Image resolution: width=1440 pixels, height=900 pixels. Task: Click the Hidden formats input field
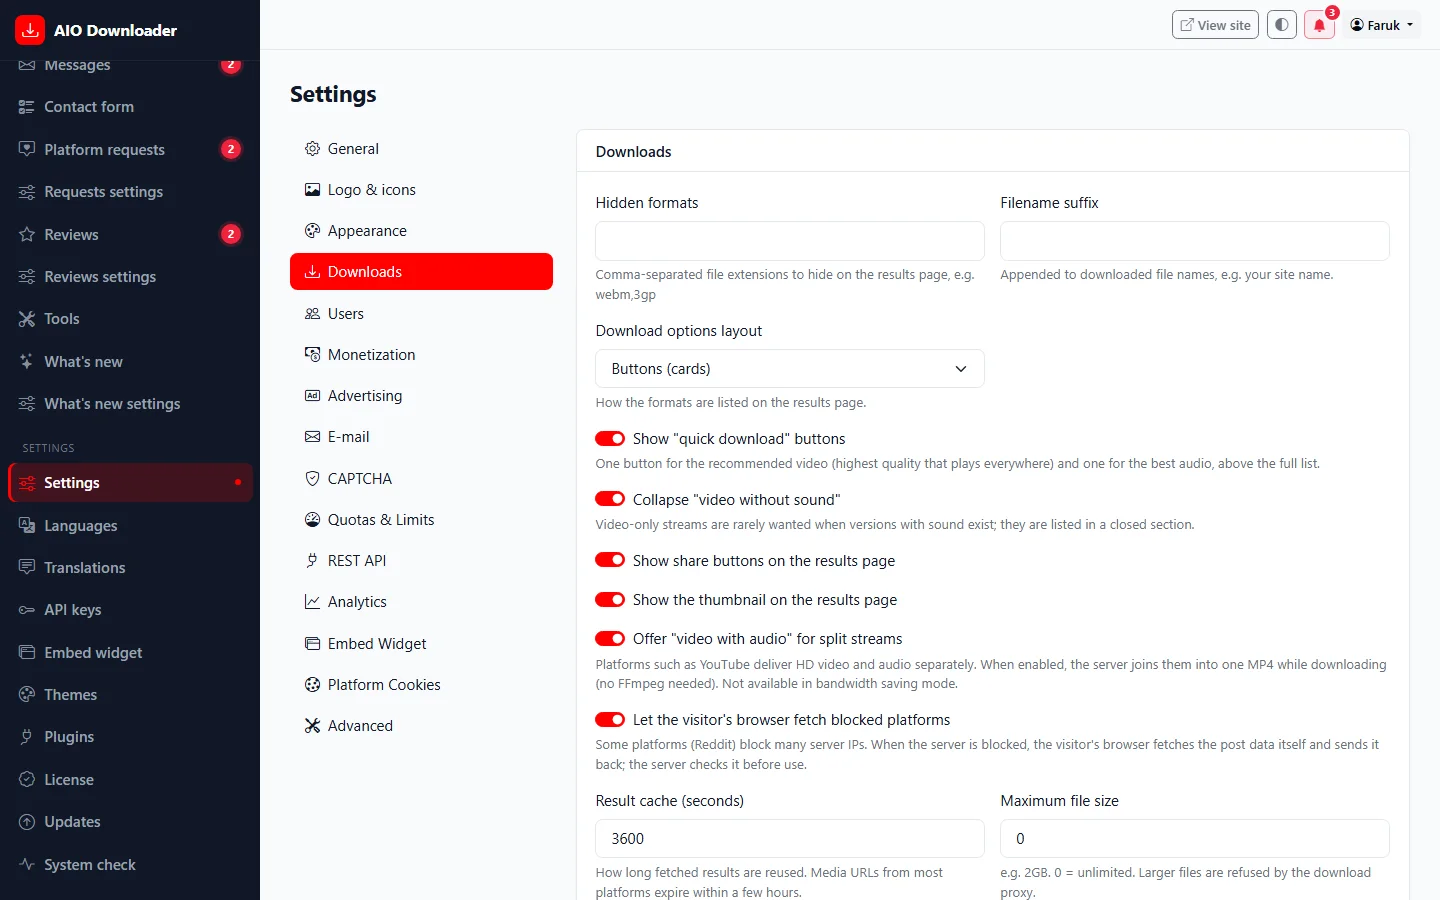click(x=790, y=241)
